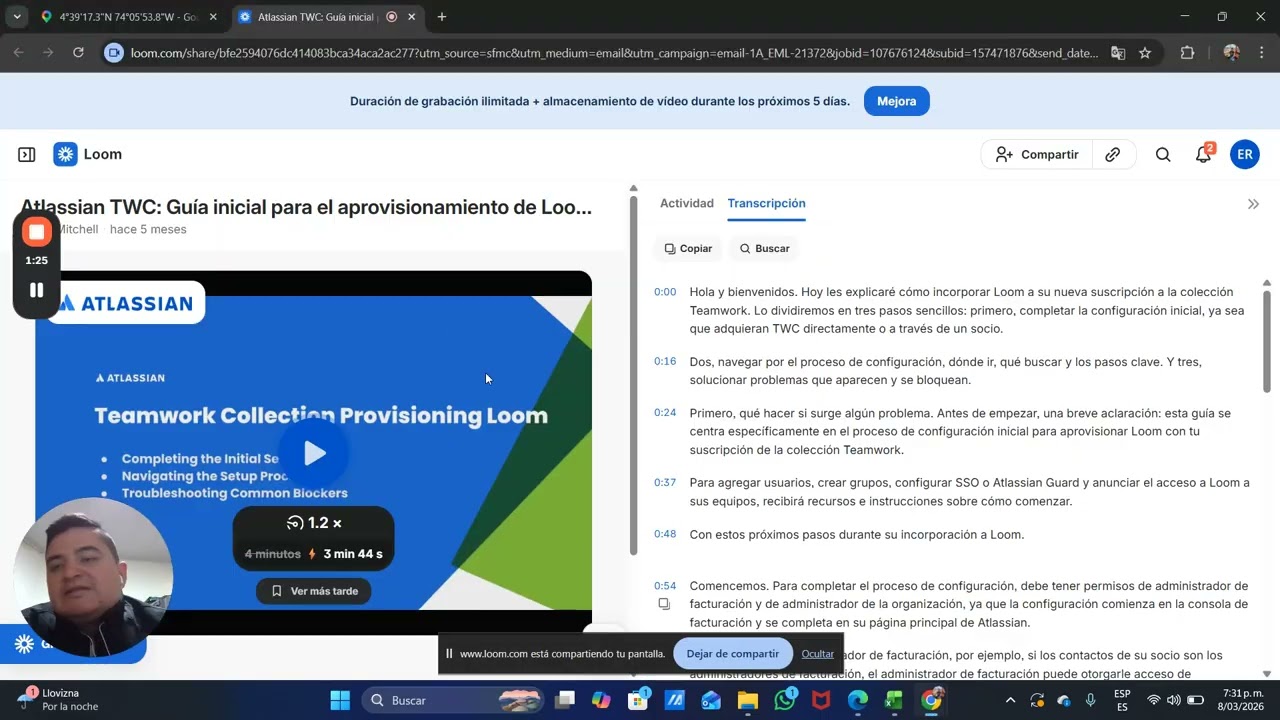Reload the current page
The image size is (1280, 720).
78,53
